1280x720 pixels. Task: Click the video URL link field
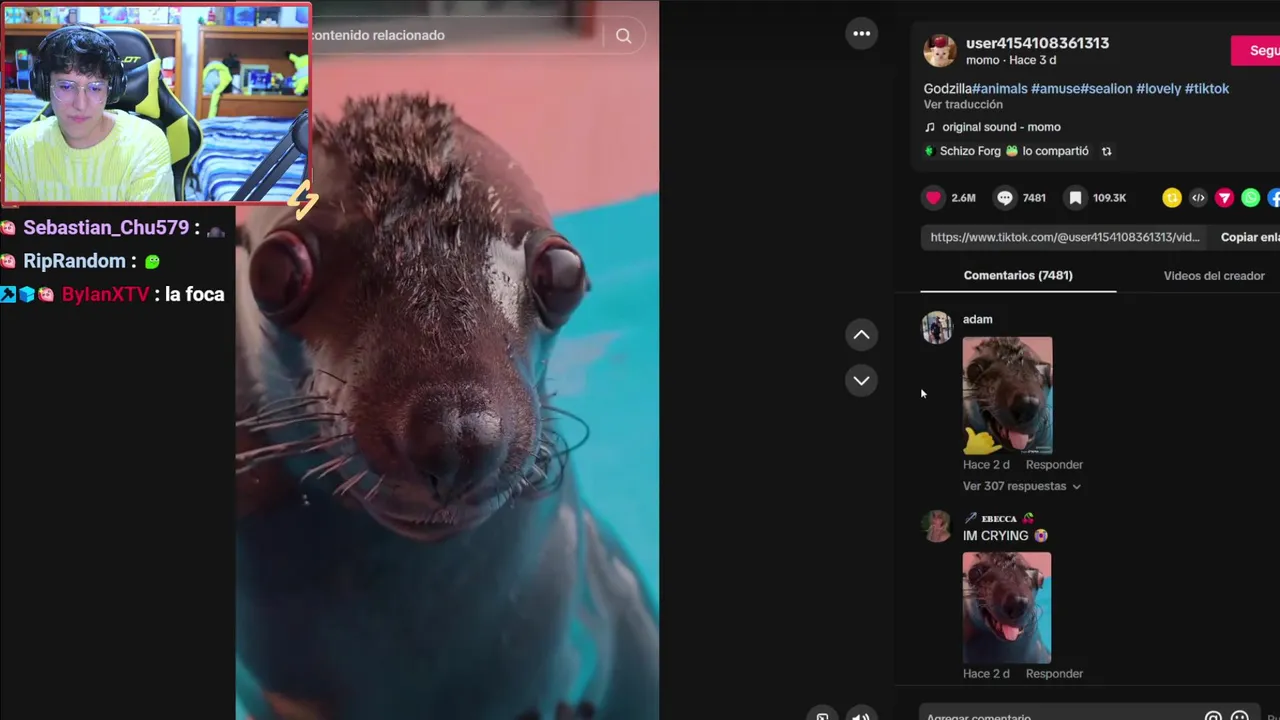1064,237
